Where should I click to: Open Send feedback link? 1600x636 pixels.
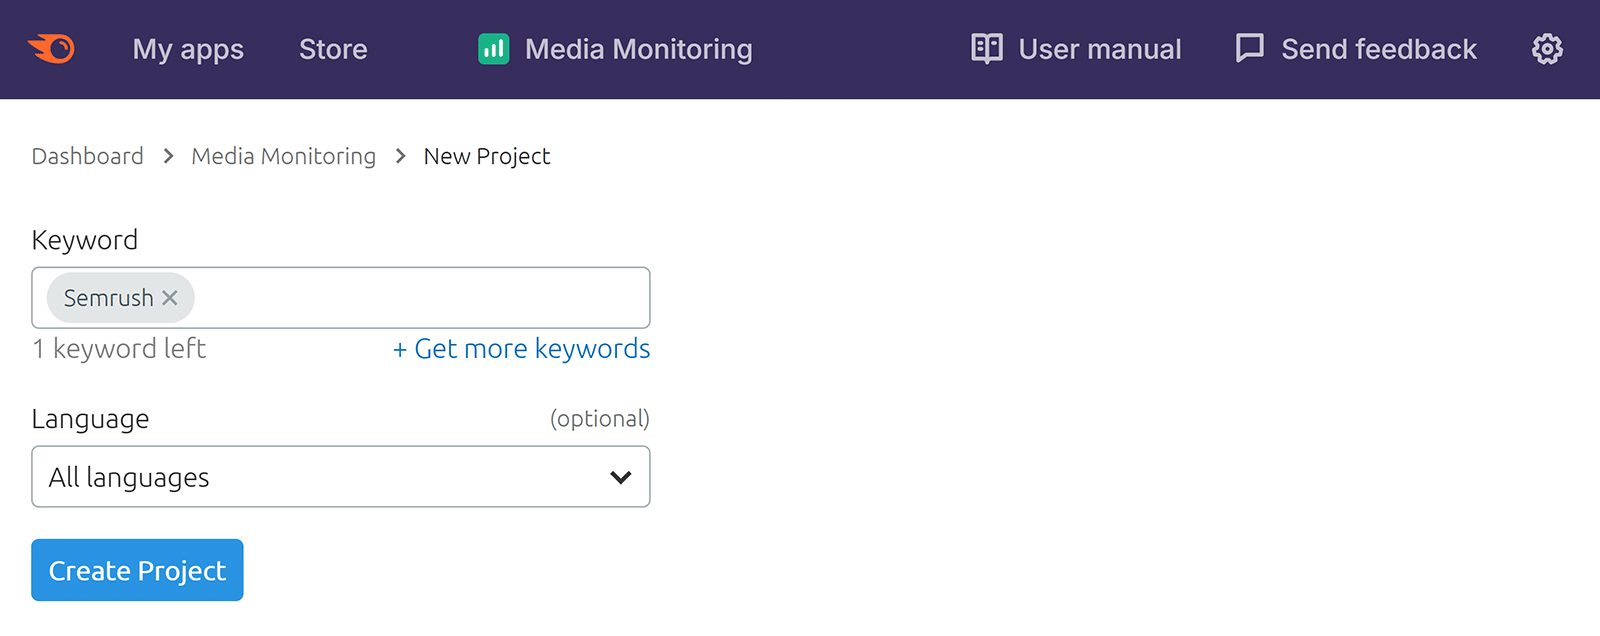pos(1379,49)
